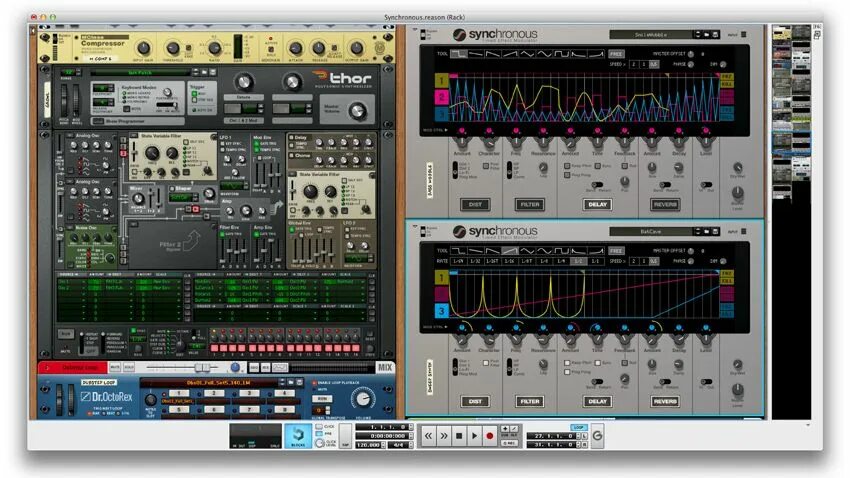
Task: Collapse the lower Synchronous device fold arrow
Action: [415, 226]
